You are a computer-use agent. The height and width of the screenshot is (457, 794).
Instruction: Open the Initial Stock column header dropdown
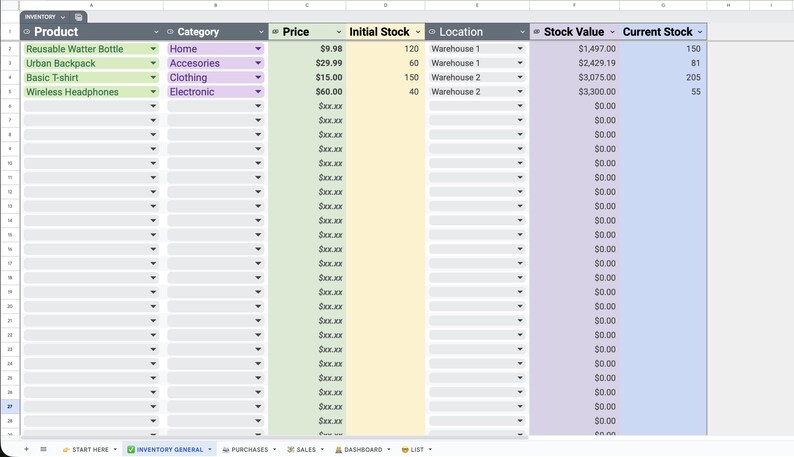coord(418,32)
